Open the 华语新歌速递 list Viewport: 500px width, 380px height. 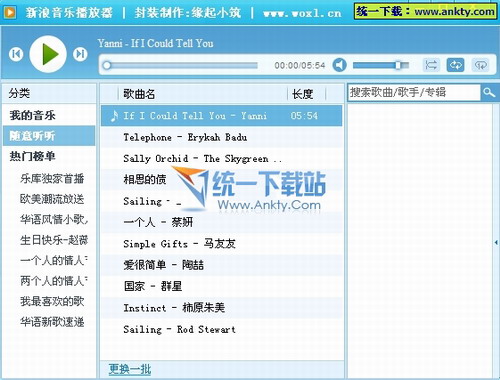click(52, 322)
